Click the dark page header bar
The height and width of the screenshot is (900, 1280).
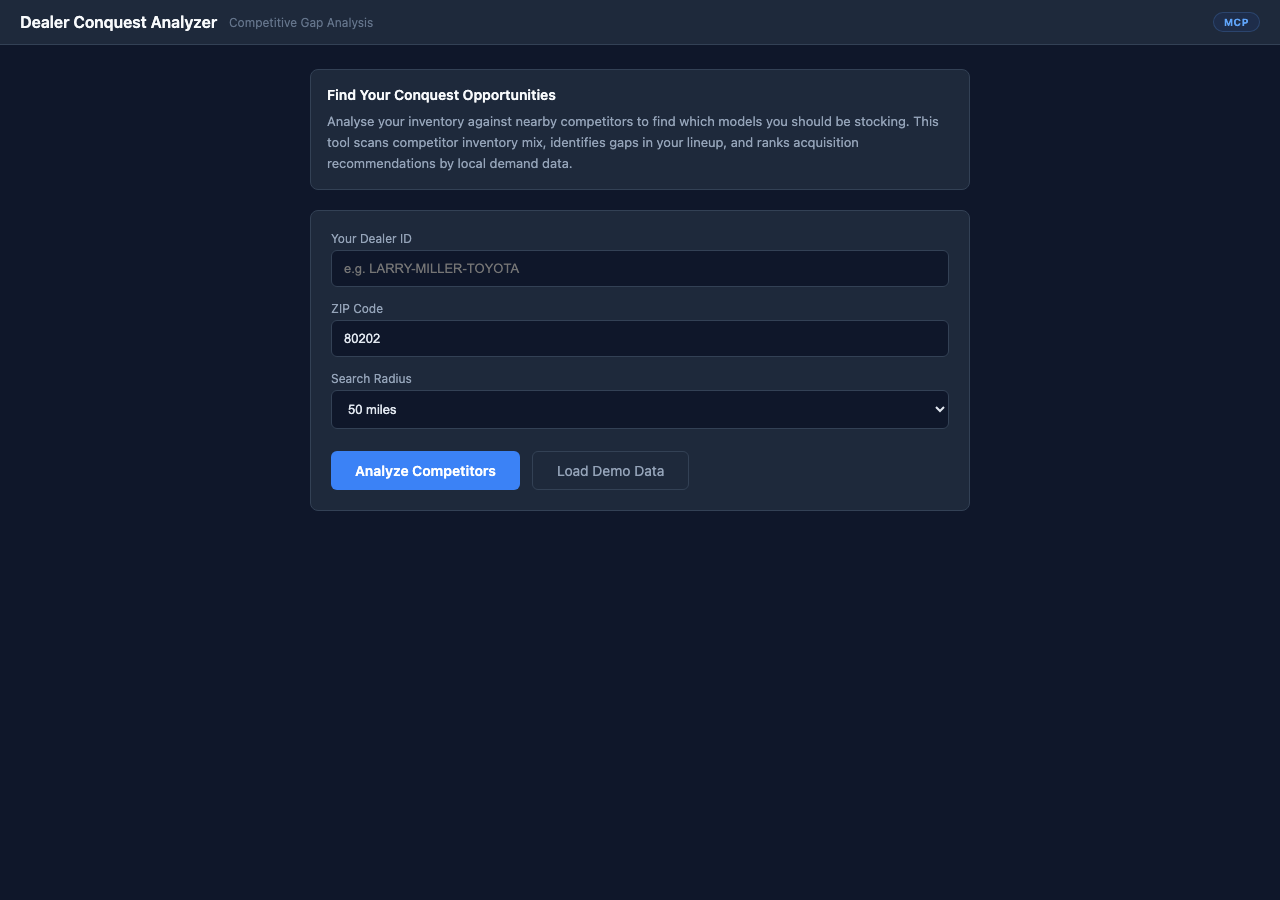[700, 22]
